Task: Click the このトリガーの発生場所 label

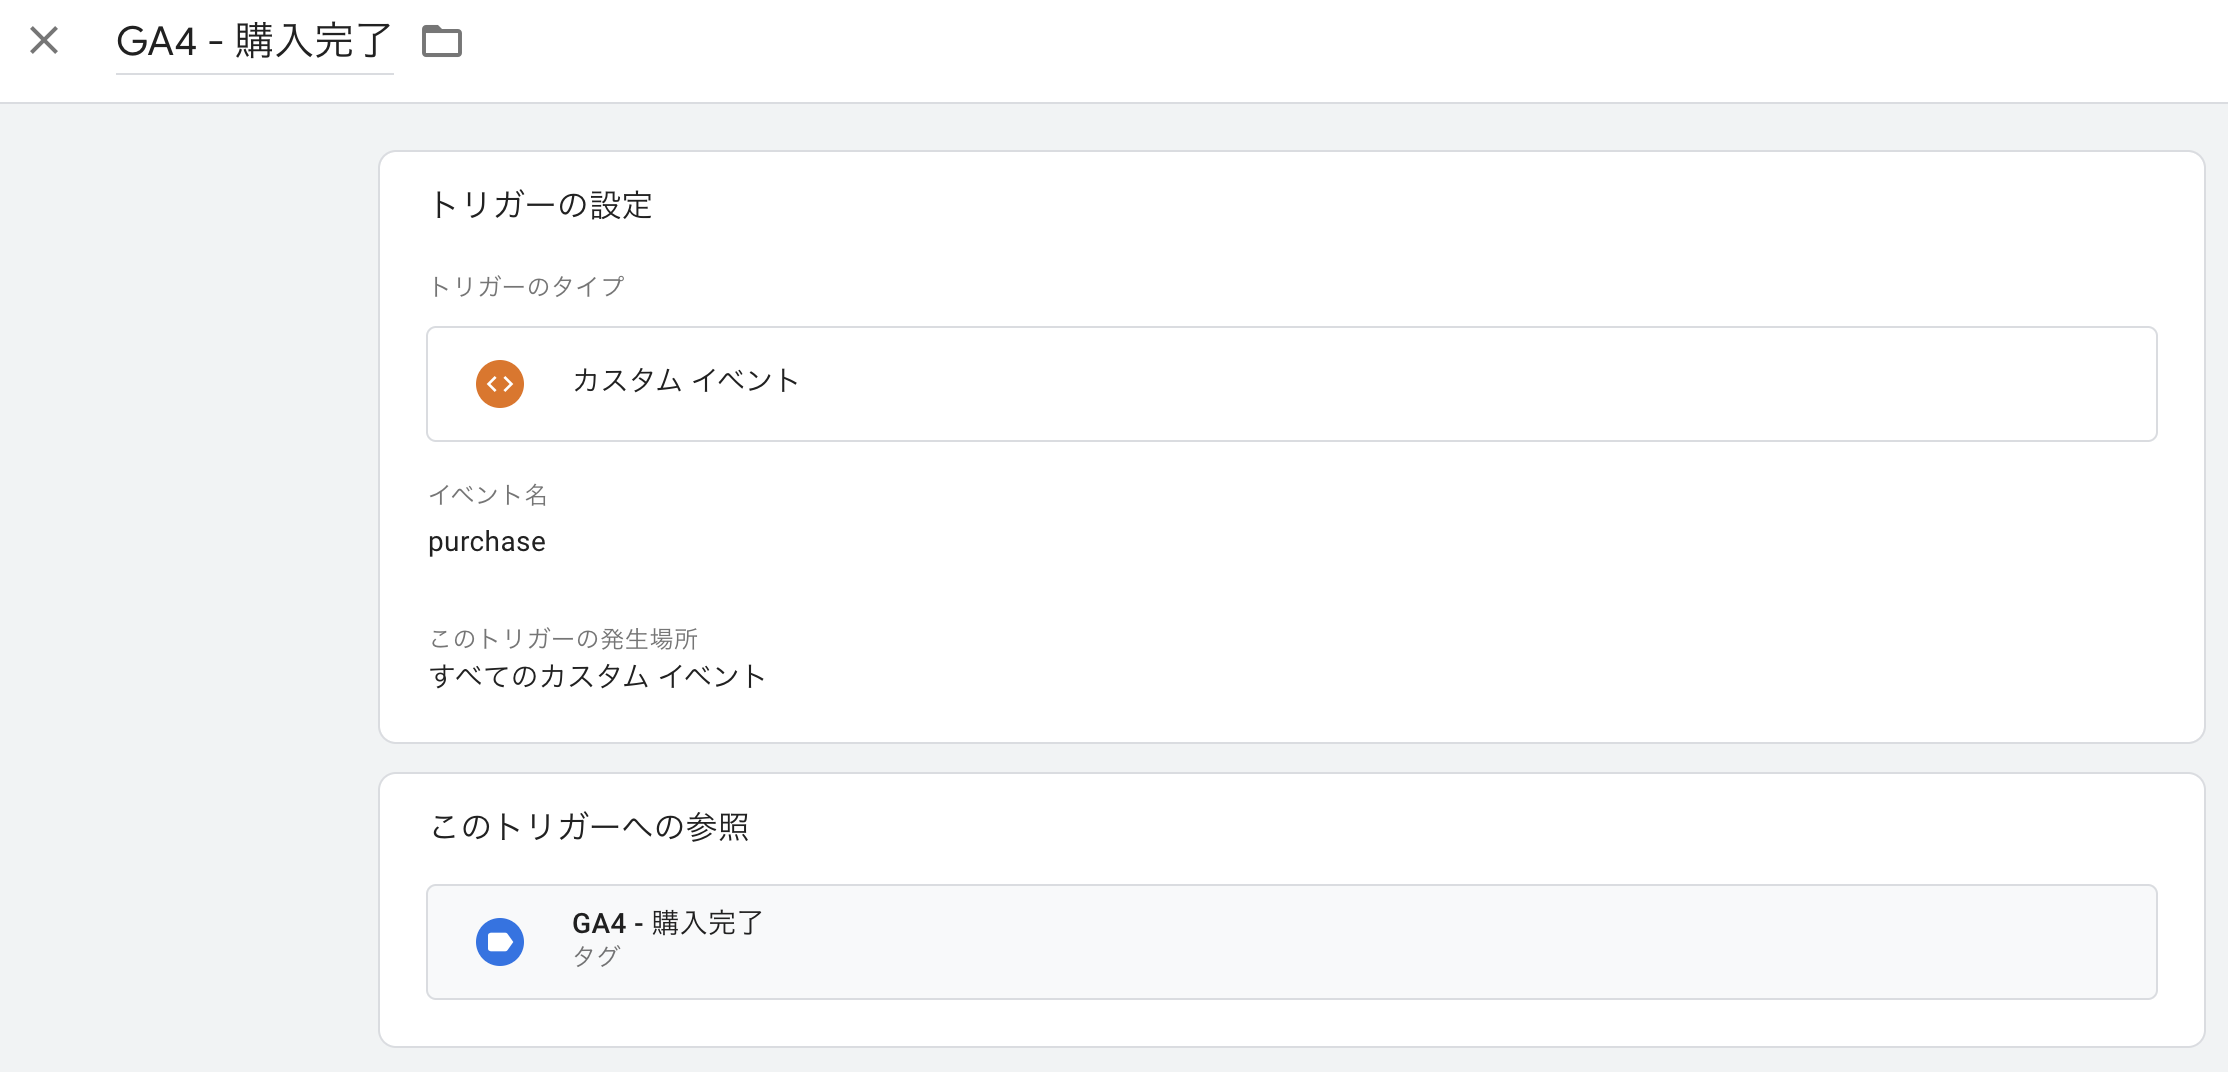Action: (563, 639)
